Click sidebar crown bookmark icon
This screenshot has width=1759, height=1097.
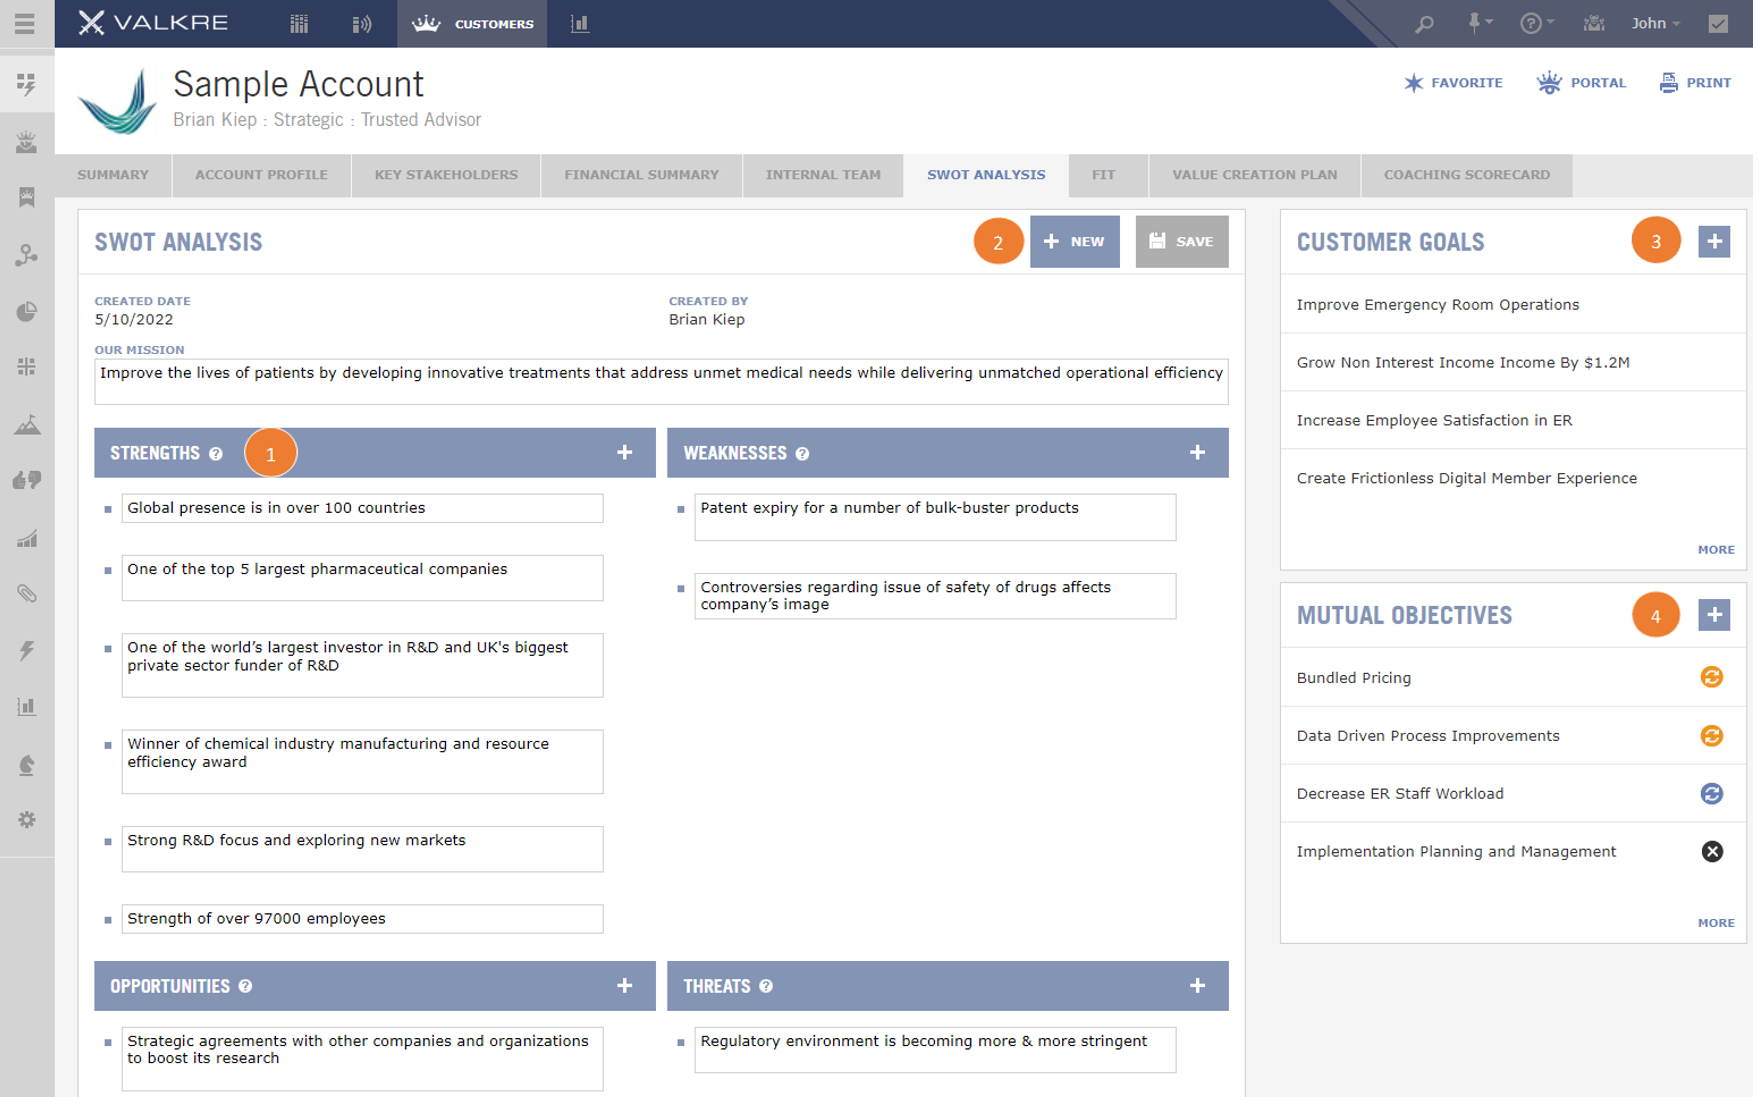[x=27, y=198]
